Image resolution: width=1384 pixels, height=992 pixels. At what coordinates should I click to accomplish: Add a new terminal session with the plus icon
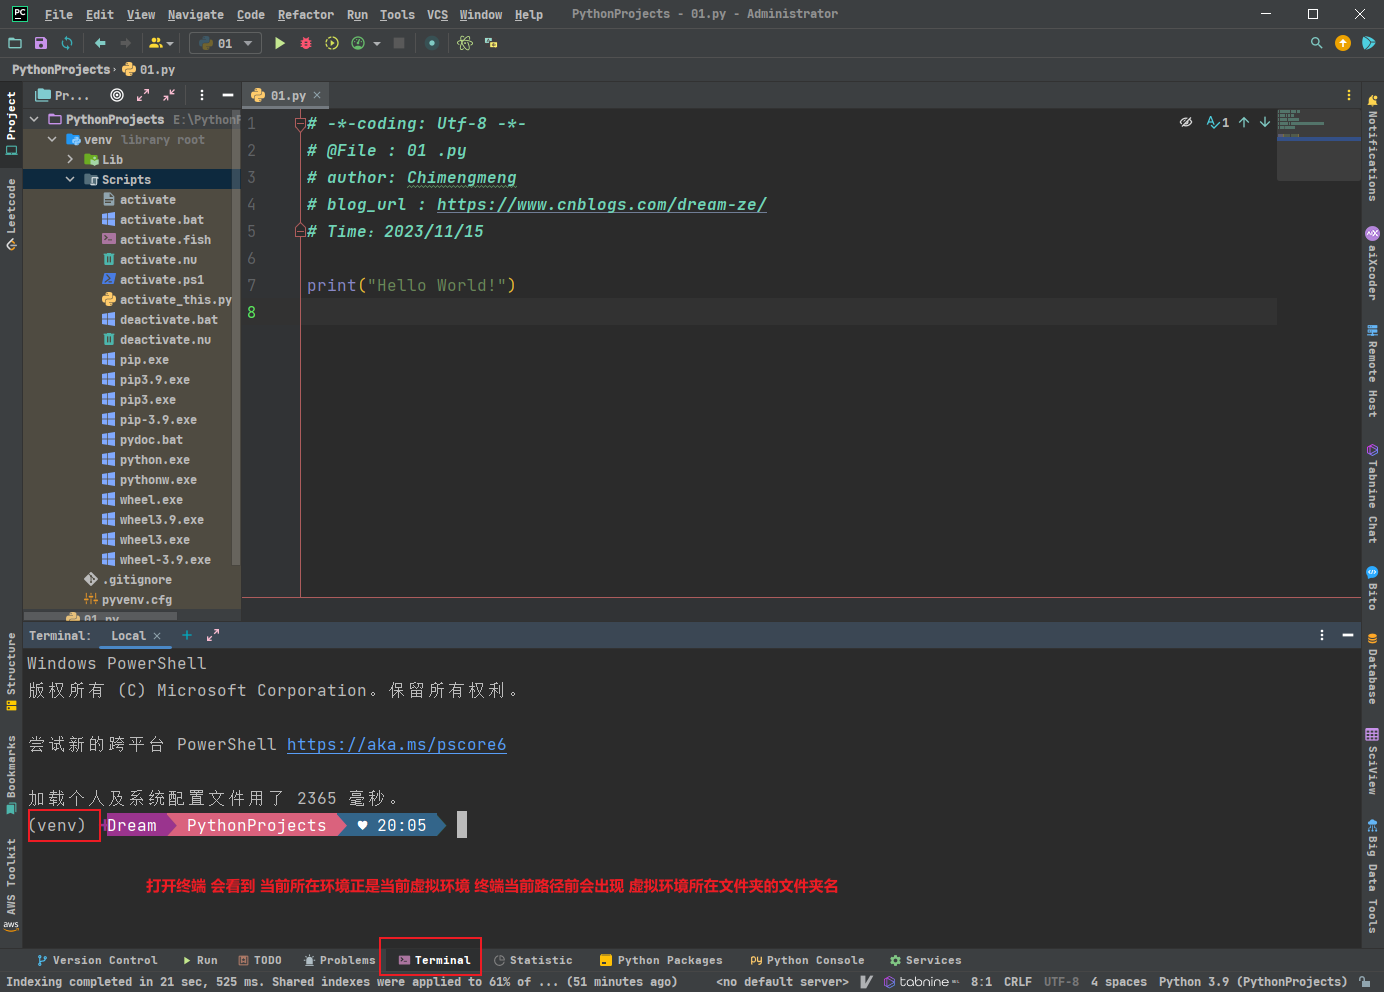point(186,635)
